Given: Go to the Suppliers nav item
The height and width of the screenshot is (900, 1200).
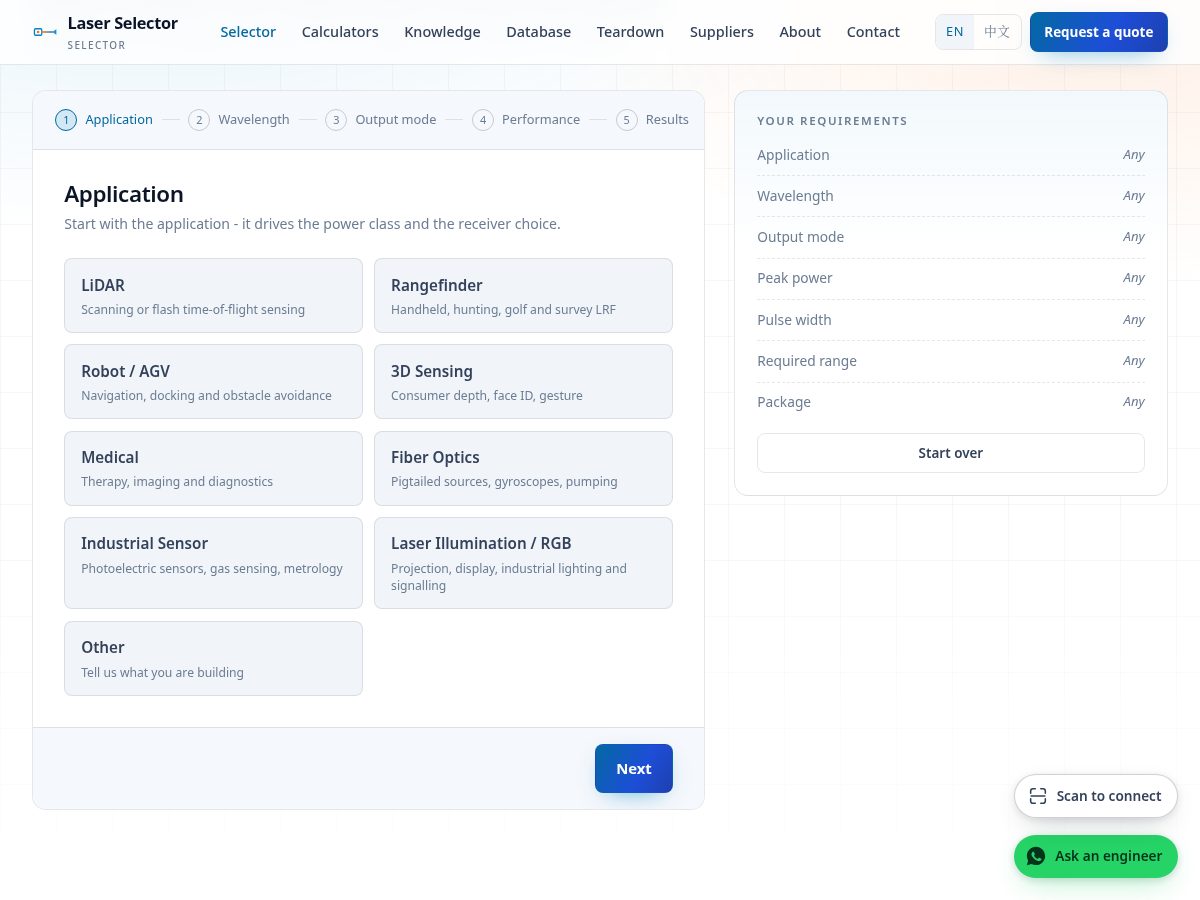Looking at the screenshot, I should coord(722,32).
